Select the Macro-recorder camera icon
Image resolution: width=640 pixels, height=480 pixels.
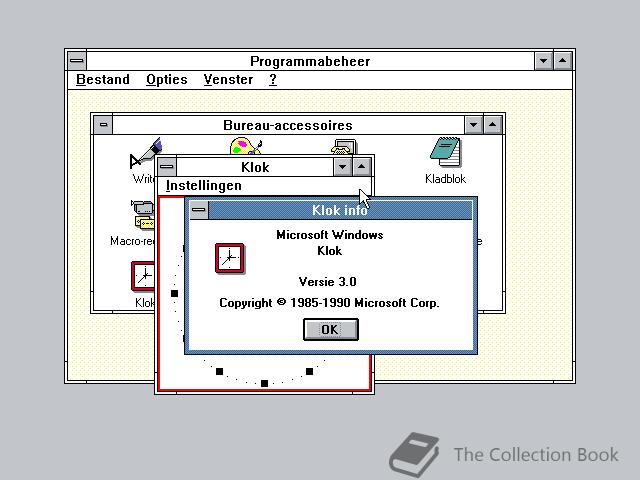pyautogui.click(x=143, y=215)
